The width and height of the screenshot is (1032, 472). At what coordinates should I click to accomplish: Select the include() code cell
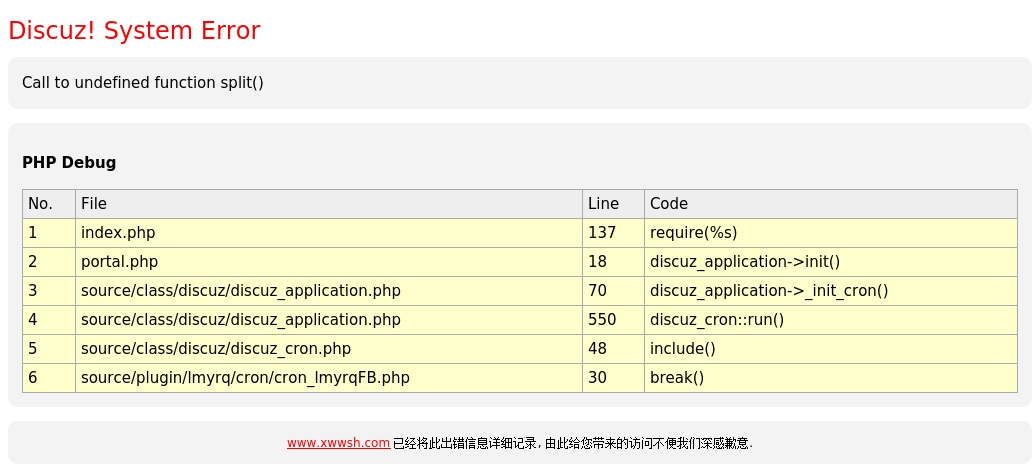click(831, 349)
